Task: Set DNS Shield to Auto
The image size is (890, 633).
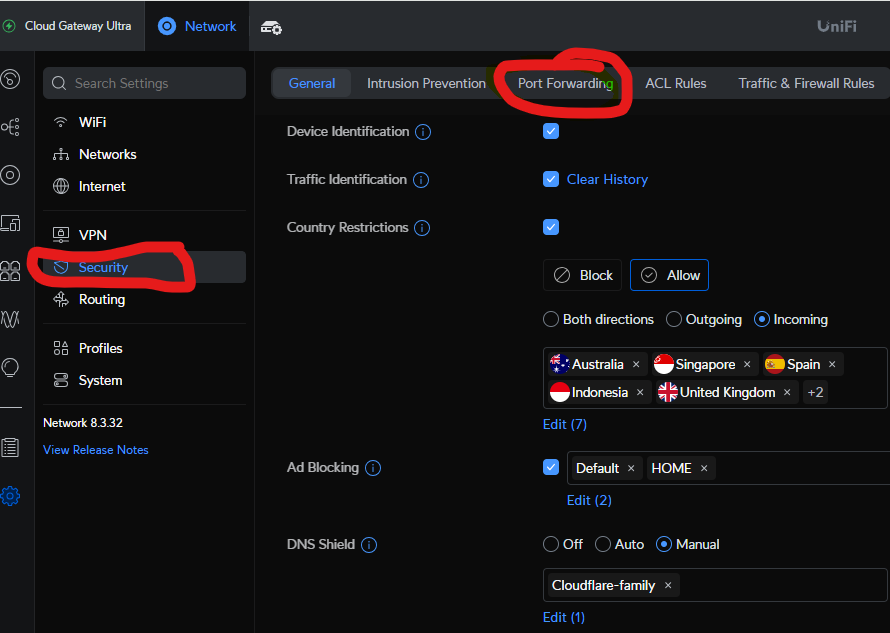Action: [603, 544]
